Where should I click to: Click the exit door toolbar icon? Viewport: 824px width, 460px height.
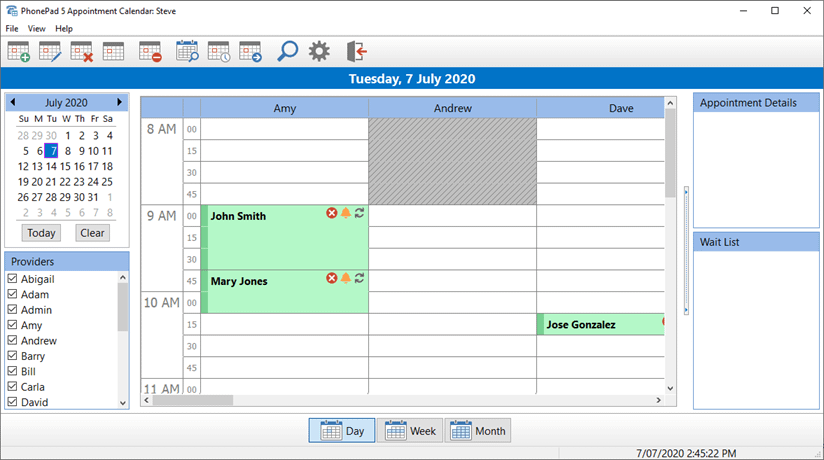pos(356,52)
